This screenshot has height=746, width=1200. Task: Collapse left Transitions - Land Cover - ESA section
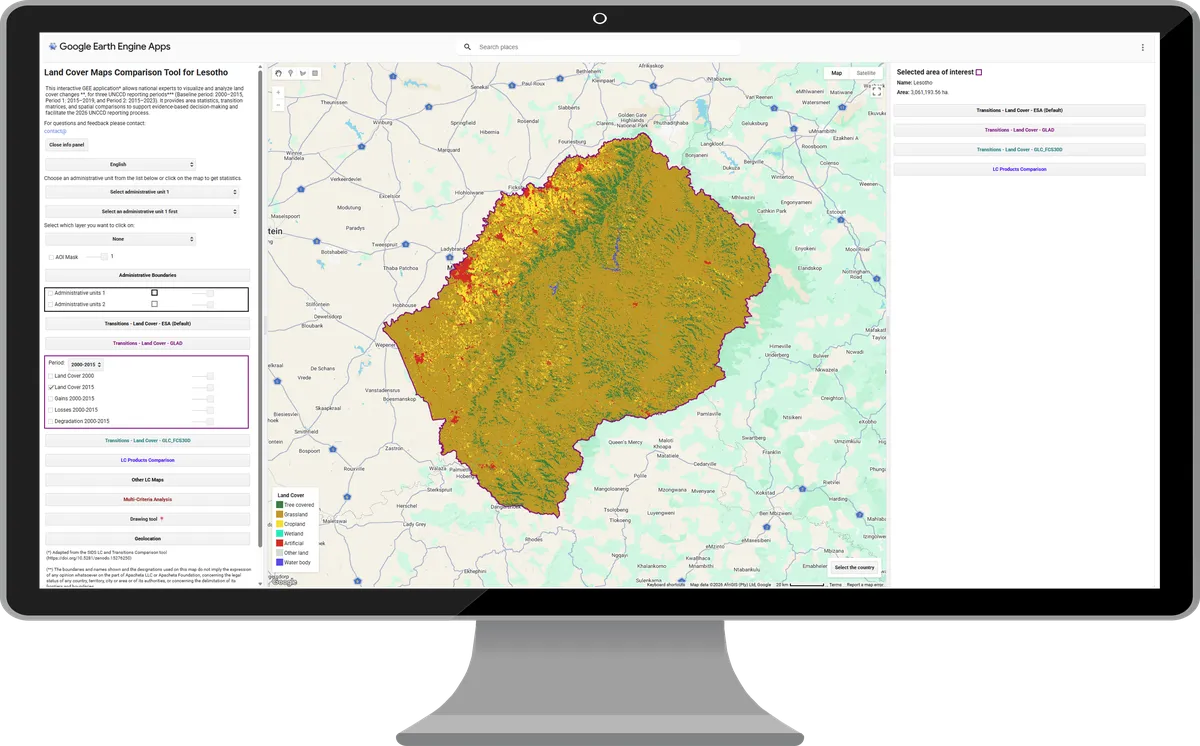click(x=147, y=324)
